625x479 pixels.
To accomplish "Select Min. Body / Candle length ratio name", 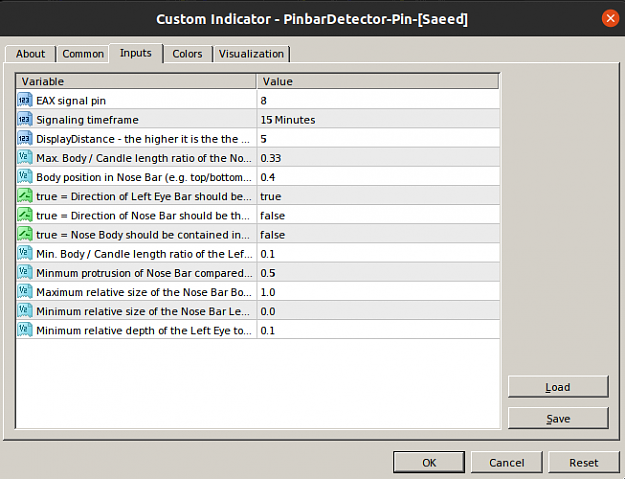I will click(x=144, y=253).
